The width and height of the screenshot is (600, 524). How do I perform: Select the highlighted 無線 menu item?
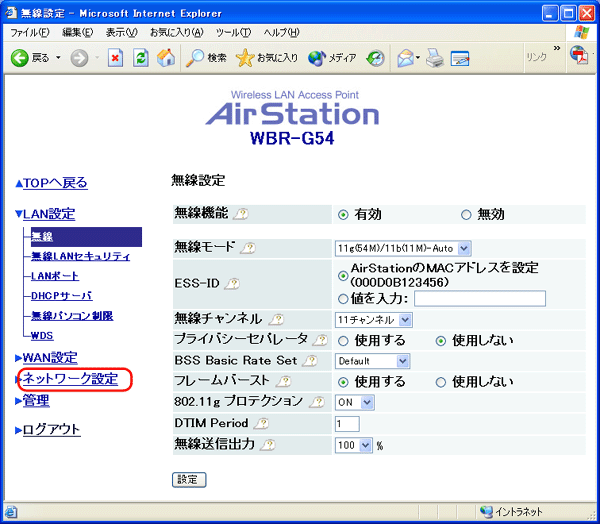tap(86, 237)
